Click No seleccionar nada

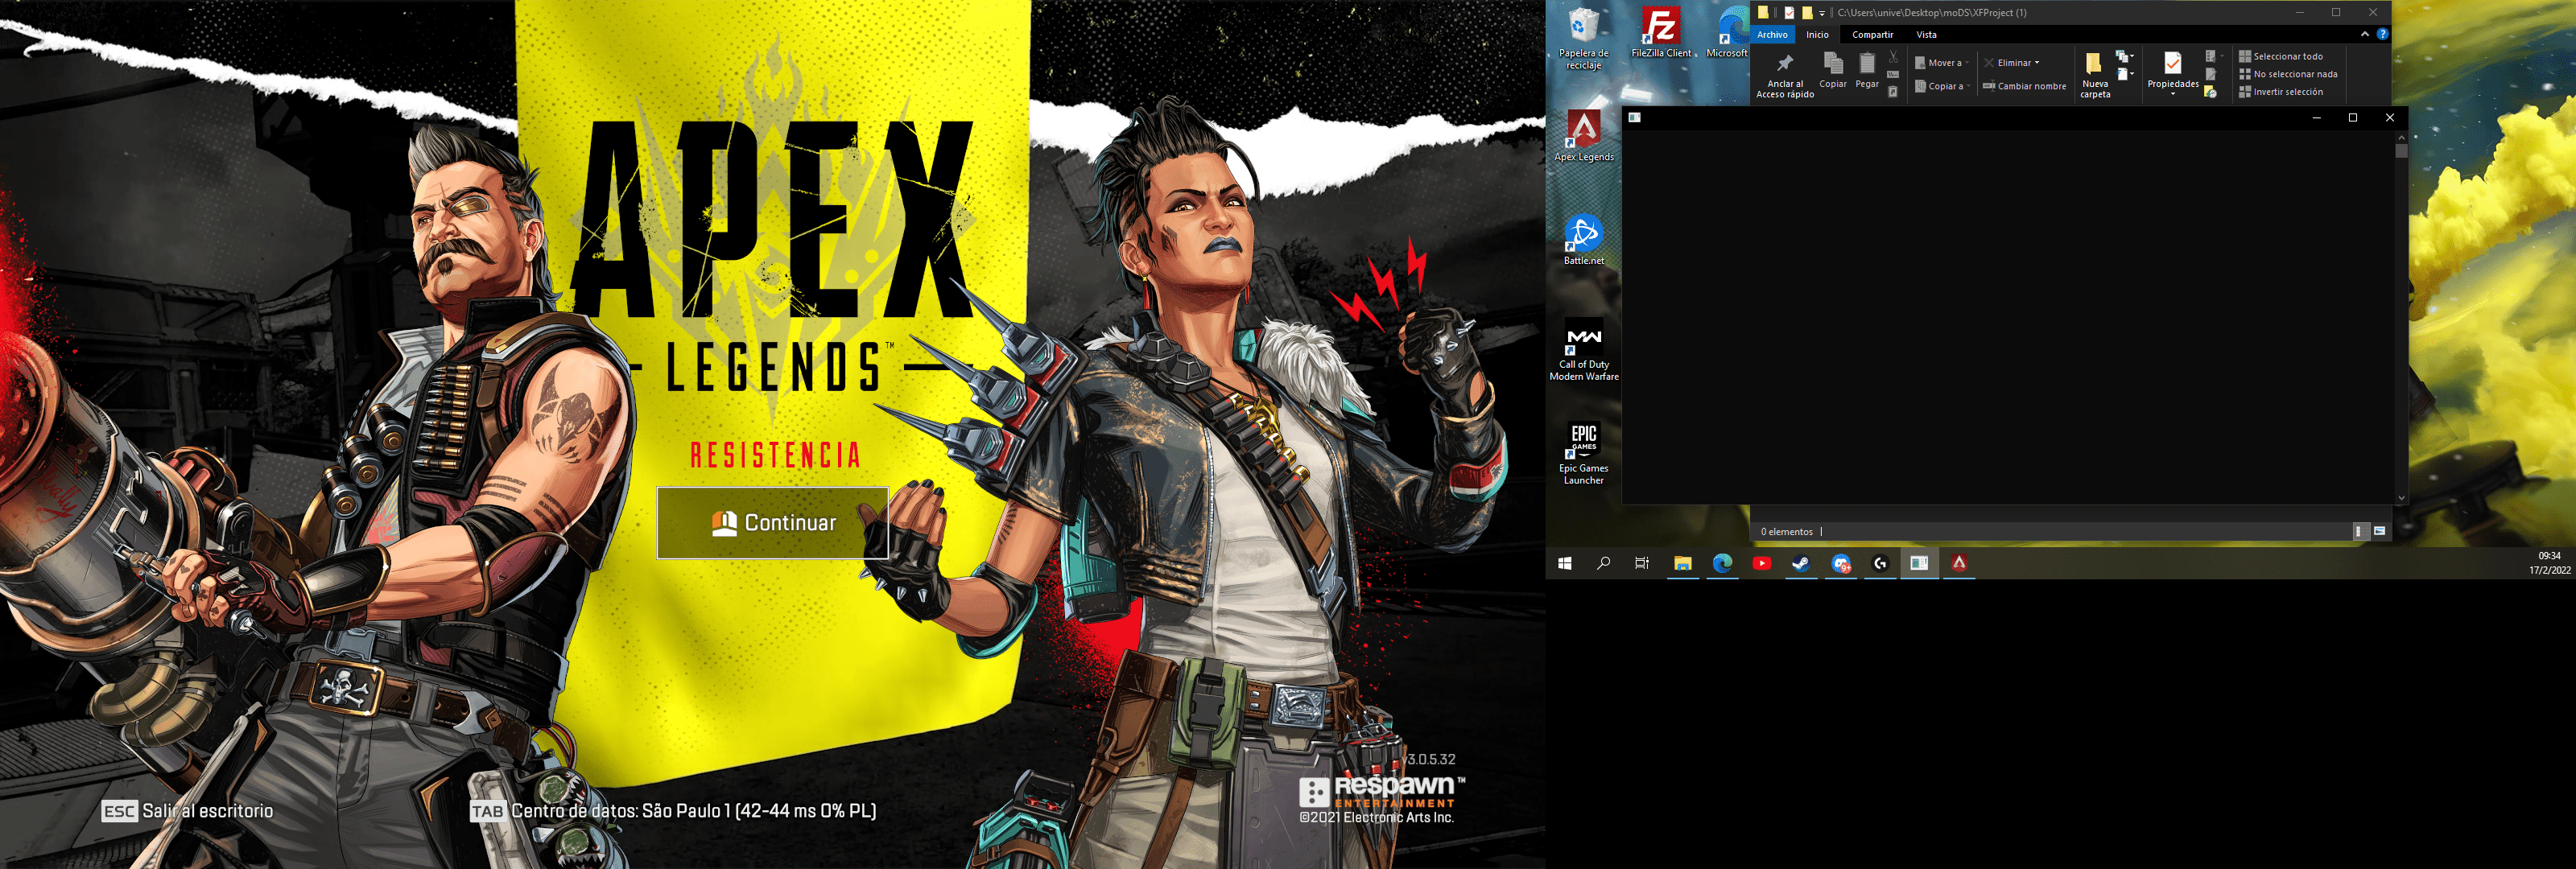coord(2288,74)
